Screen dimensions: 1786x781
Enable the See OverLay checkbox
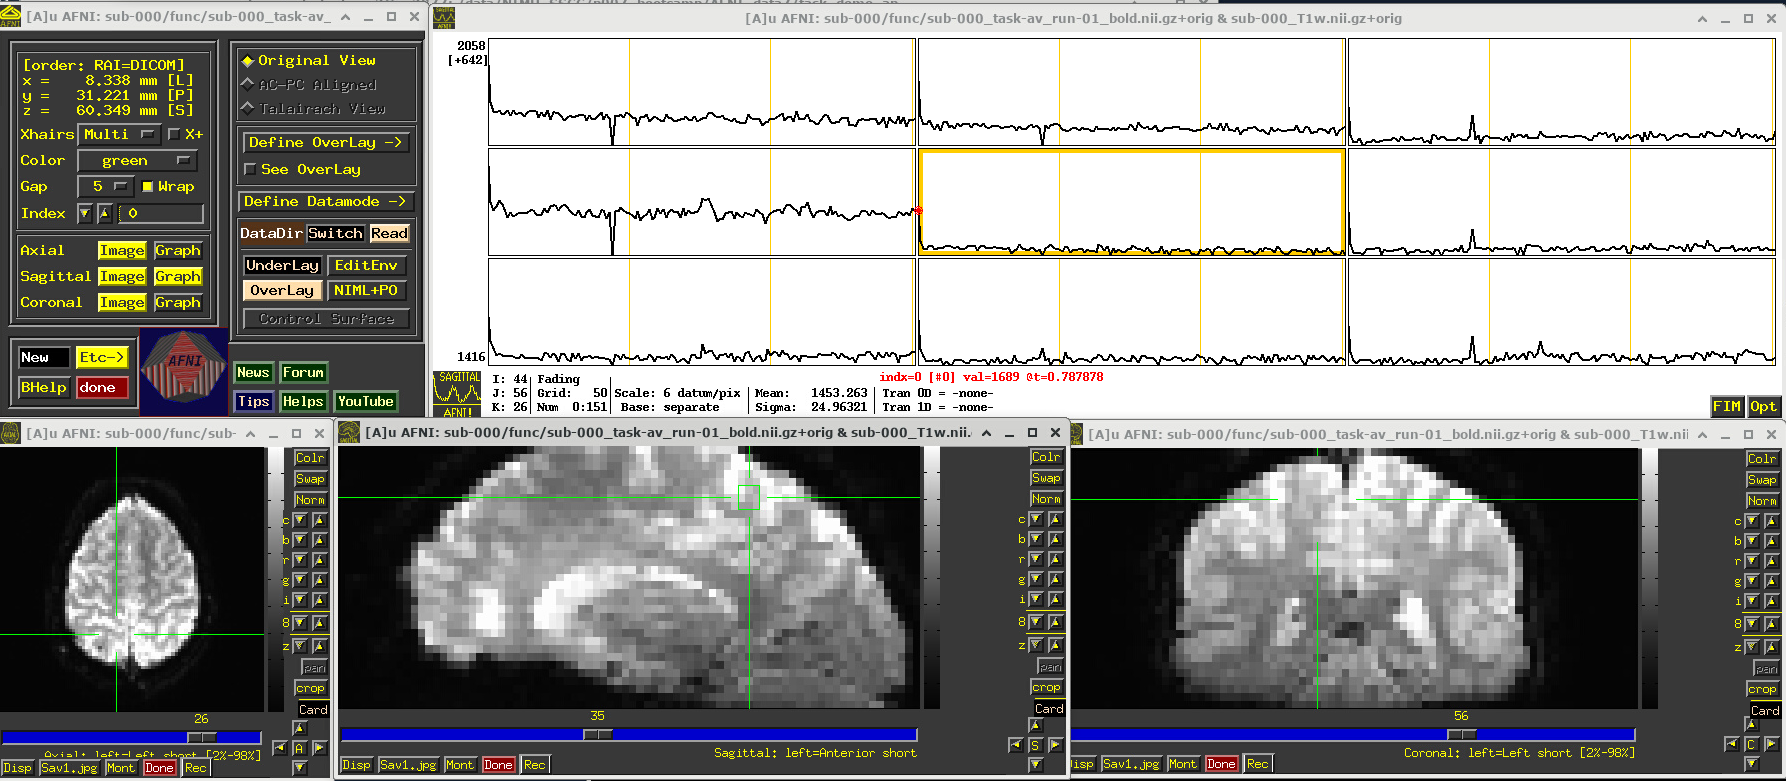click(x=251, y=170)
